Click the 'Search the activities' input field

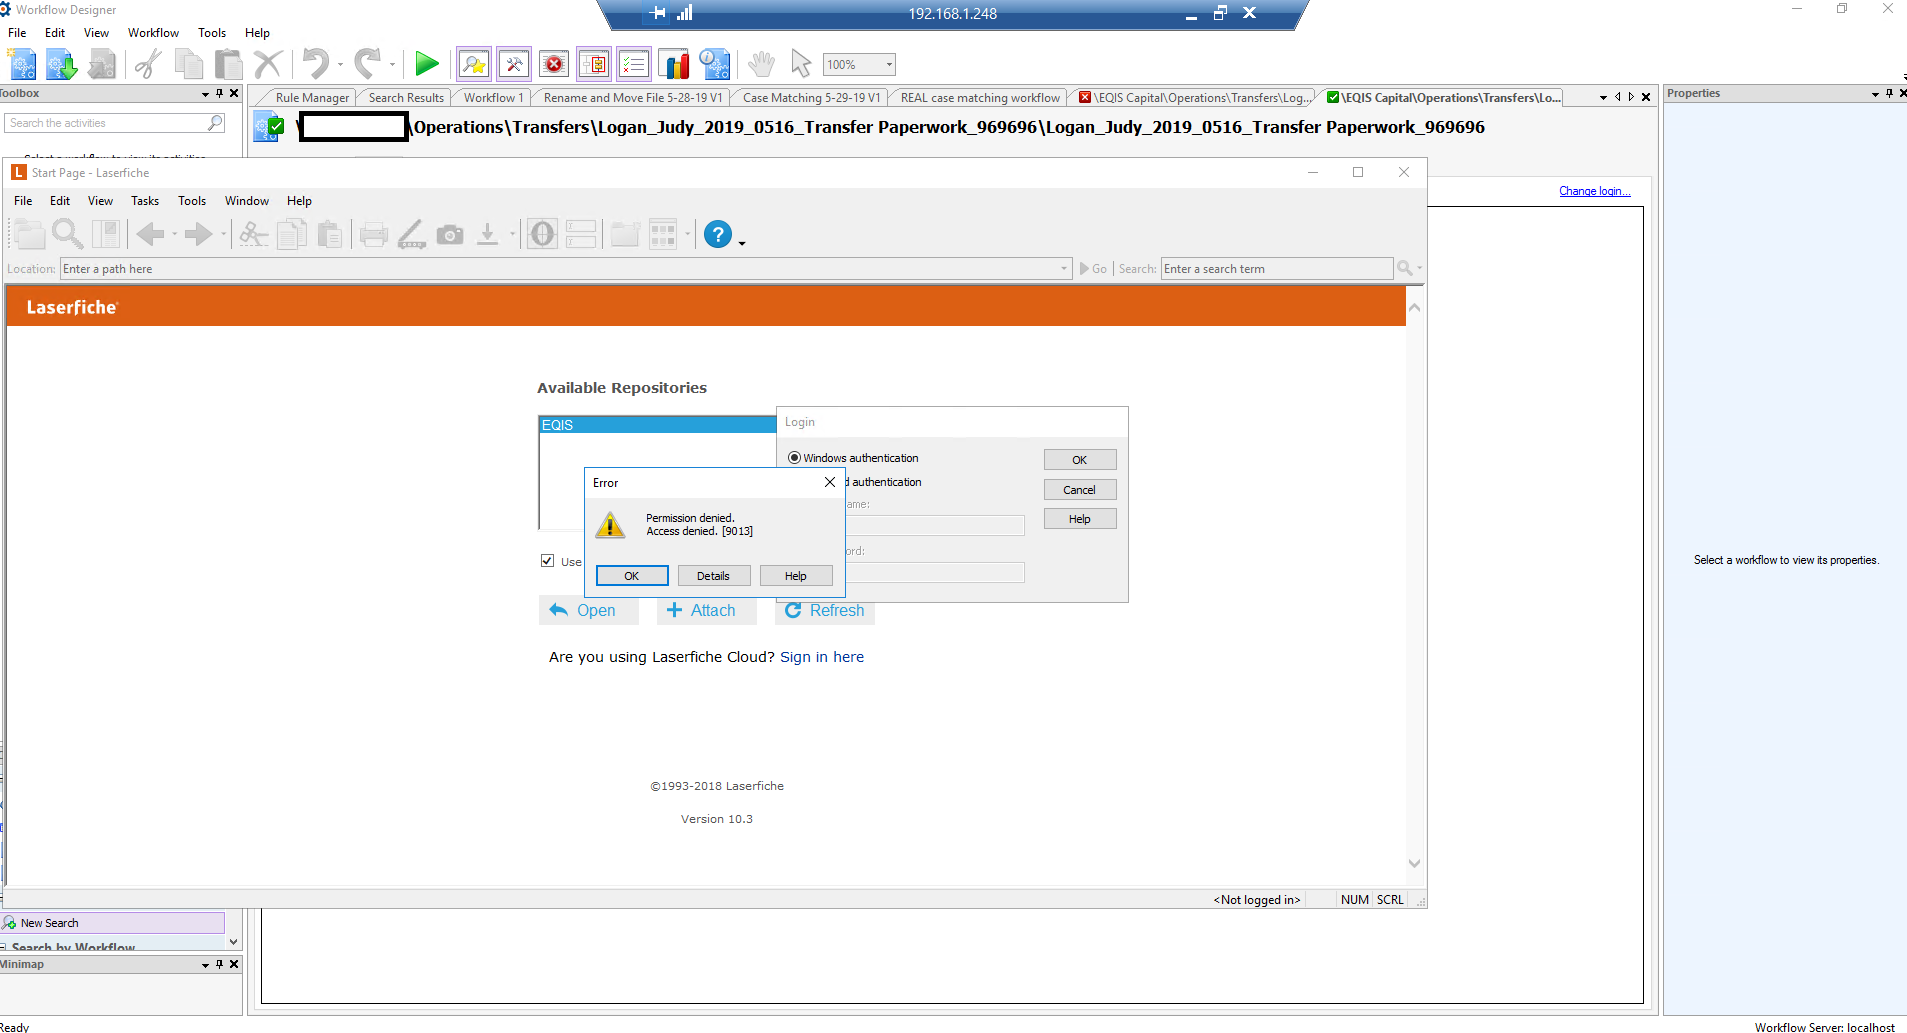tap(106, 123)
